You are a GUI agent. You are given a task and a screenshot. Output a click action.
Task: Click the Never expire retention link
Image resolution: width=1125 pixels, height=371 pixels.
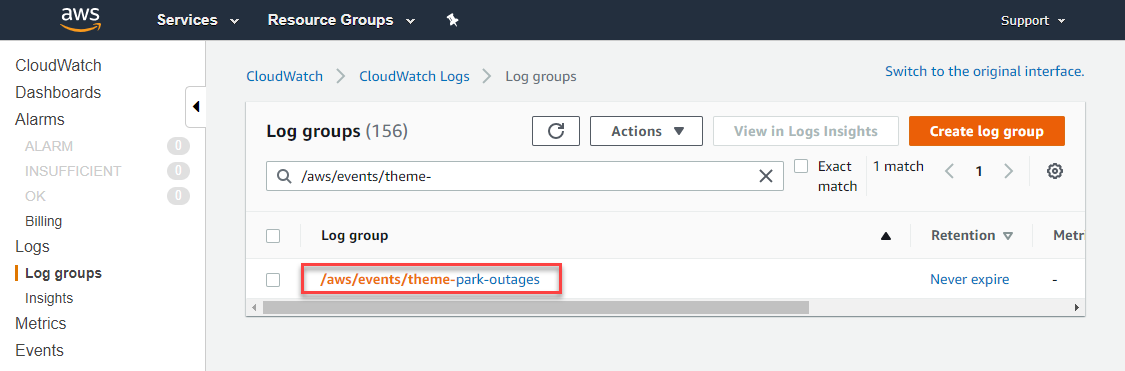pyautogui.click(x=969, y=280)
